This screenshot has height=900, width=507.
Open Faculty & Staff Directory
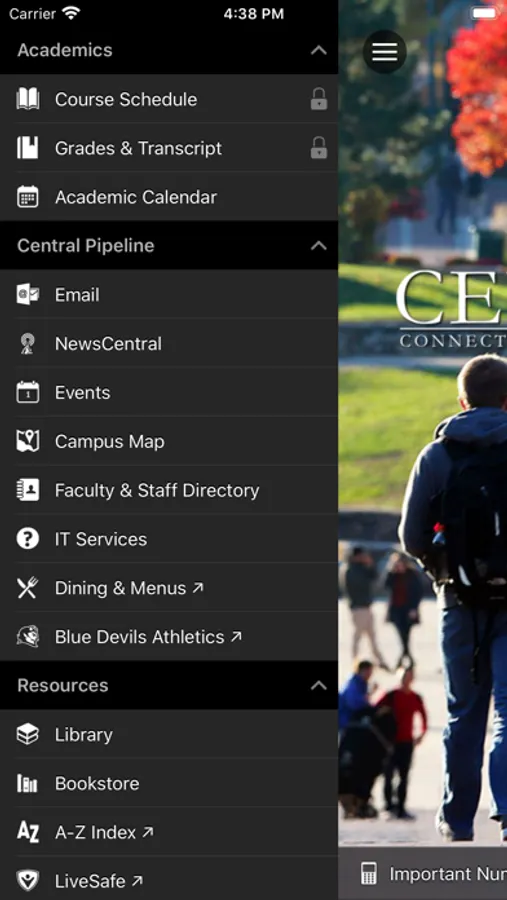(x=169, y=490)
